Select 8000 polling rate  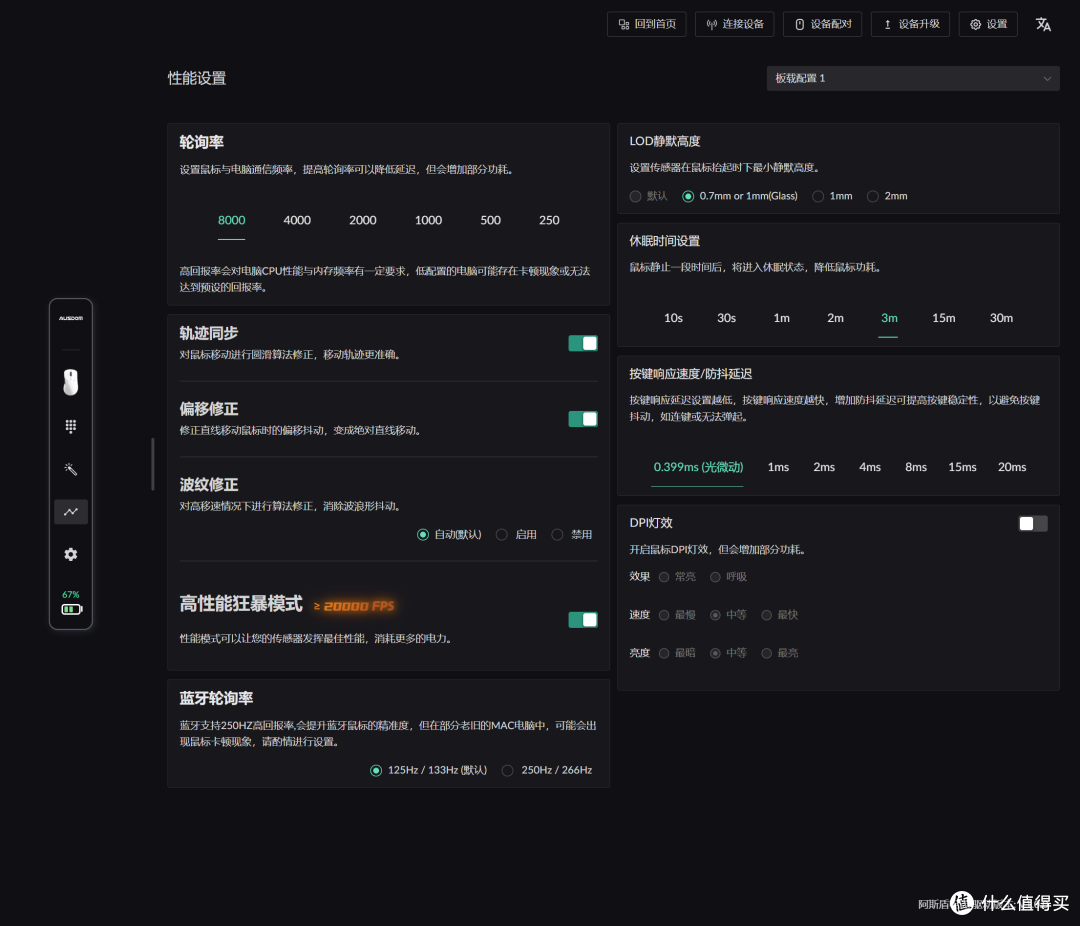(231, 220)
